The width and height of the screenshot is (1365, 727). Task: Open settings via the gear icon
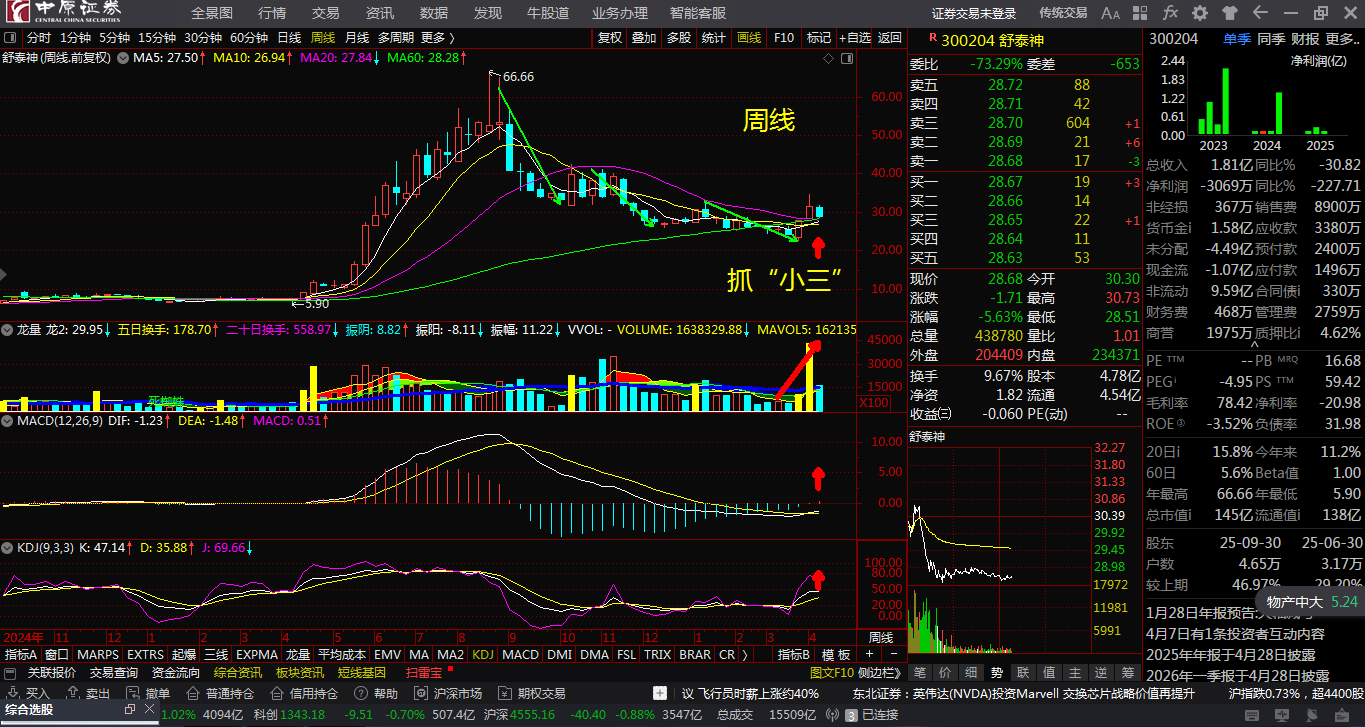pyautogui.click(x=1201, y=13)
